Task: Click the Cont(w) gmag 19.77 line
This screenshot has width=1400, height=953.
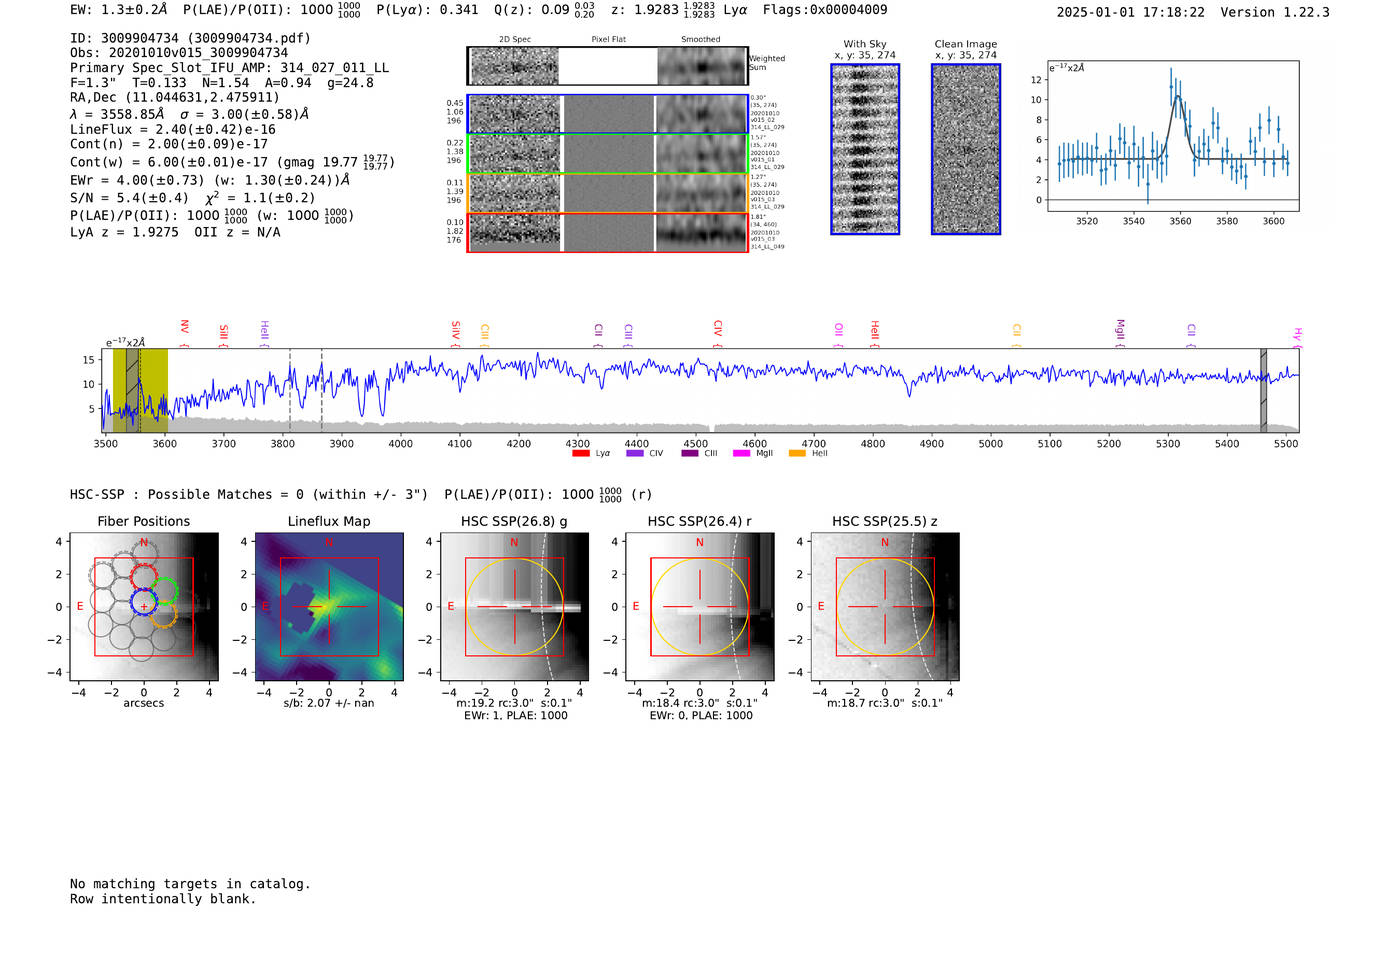Action: [x=232, y=162]
